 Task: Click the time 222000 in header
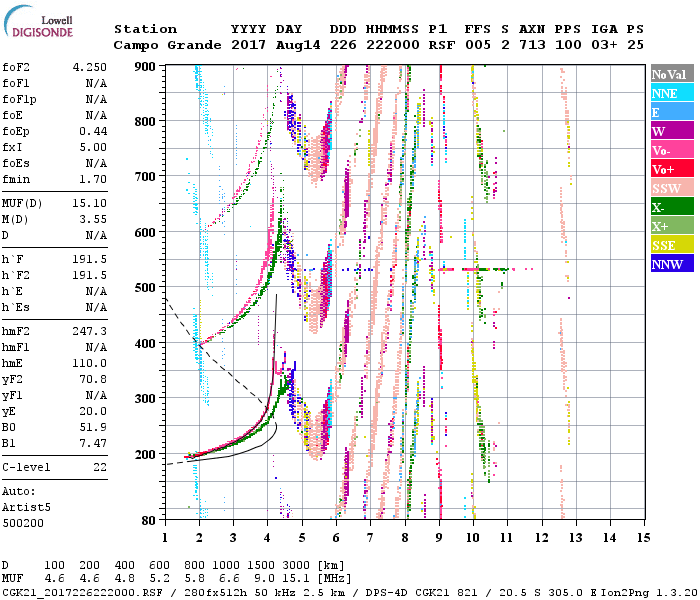(393, 45)
